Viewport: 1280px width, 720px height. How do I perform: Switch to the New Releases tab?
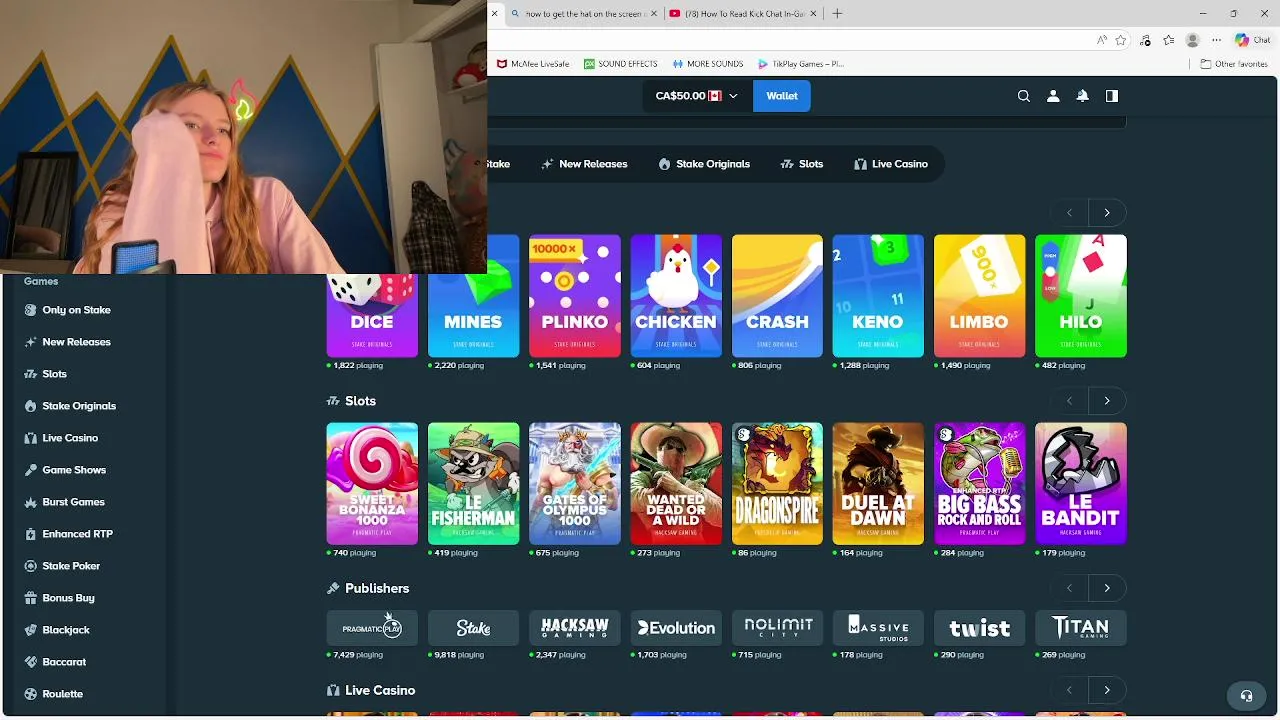[584, 164]
